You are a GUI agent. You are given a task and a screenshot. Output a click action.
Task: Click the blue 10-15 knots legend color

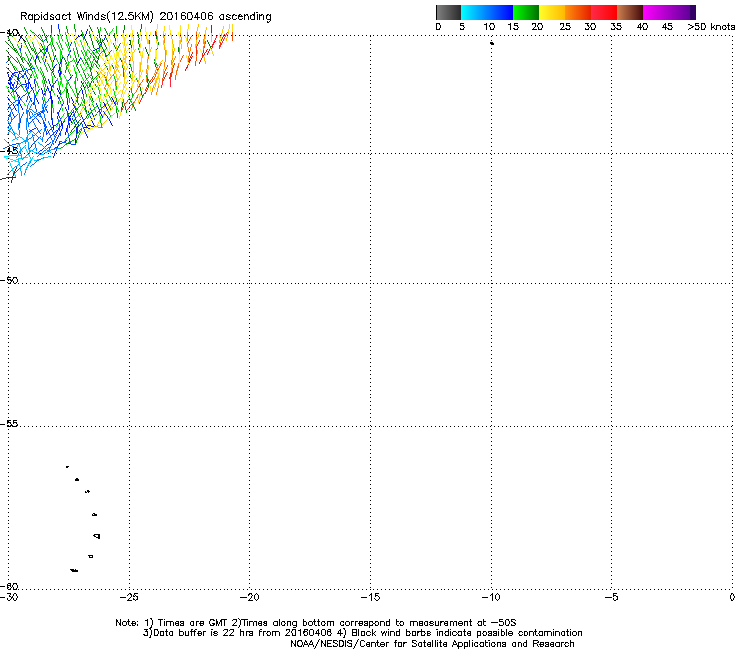500,12
